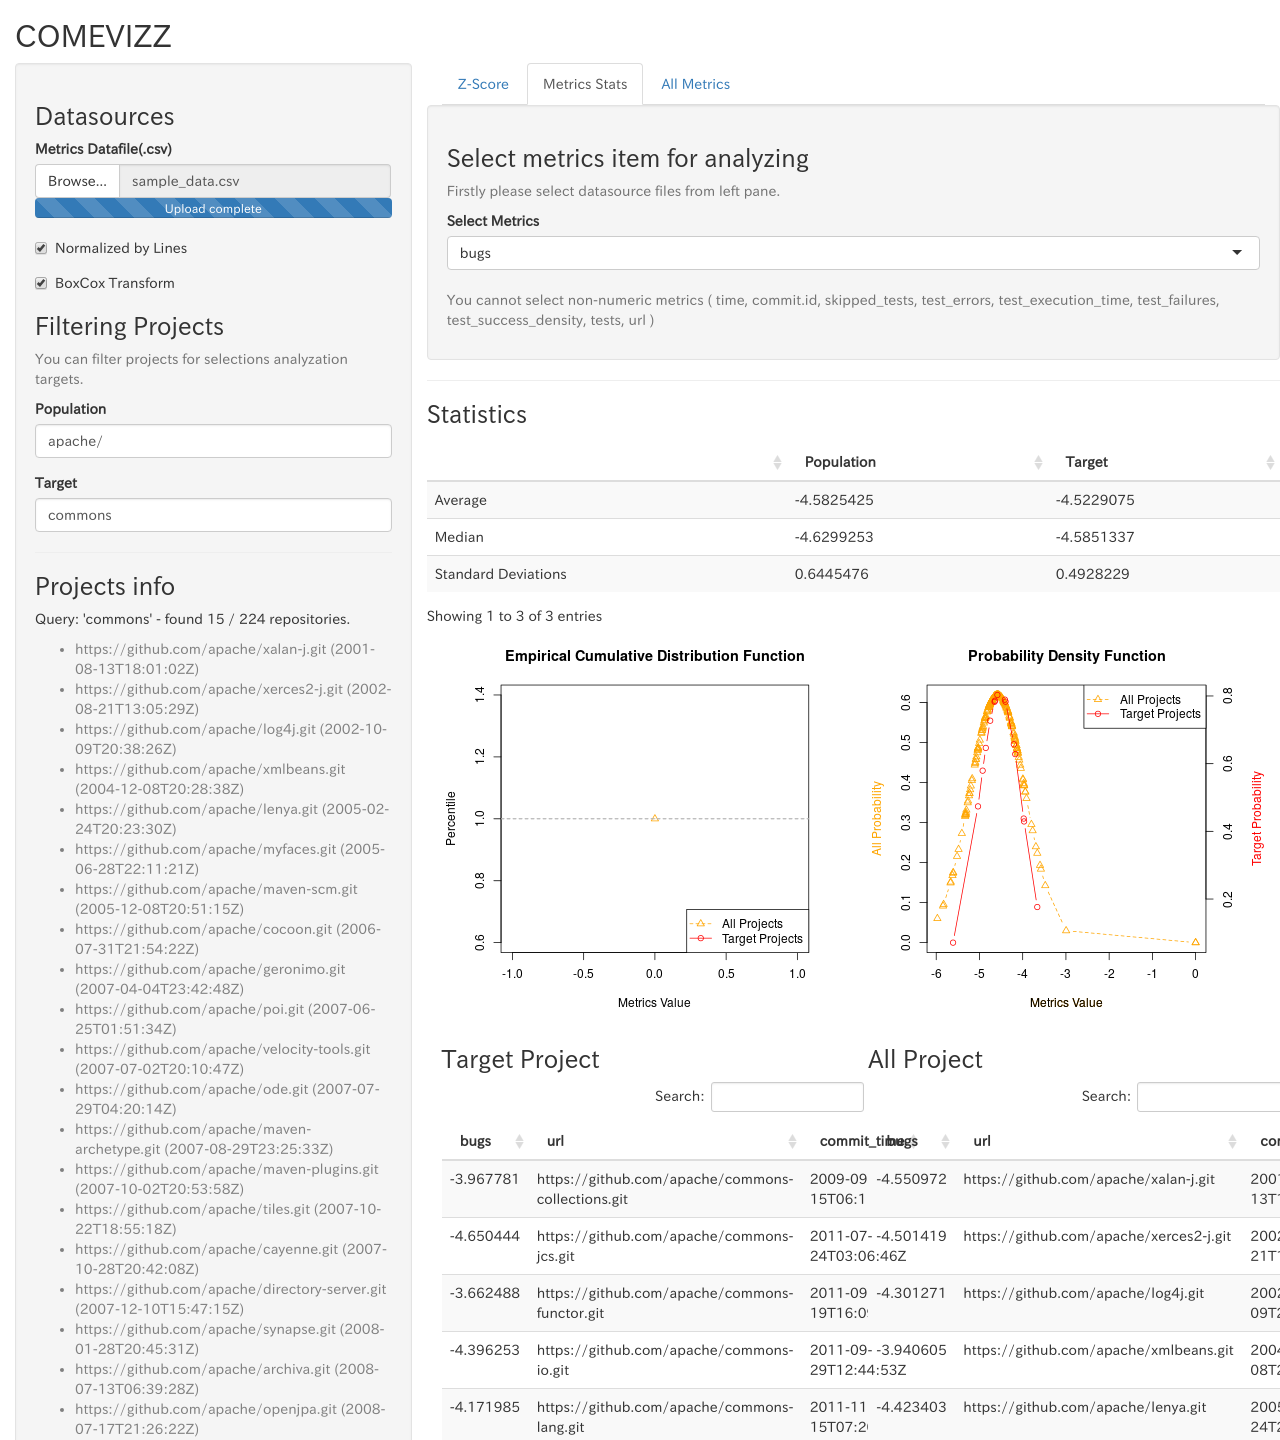Viewport: 1280px width, 1440px height.
Task: Click the commons-lang.git row url
Action: coord(665,1417)
